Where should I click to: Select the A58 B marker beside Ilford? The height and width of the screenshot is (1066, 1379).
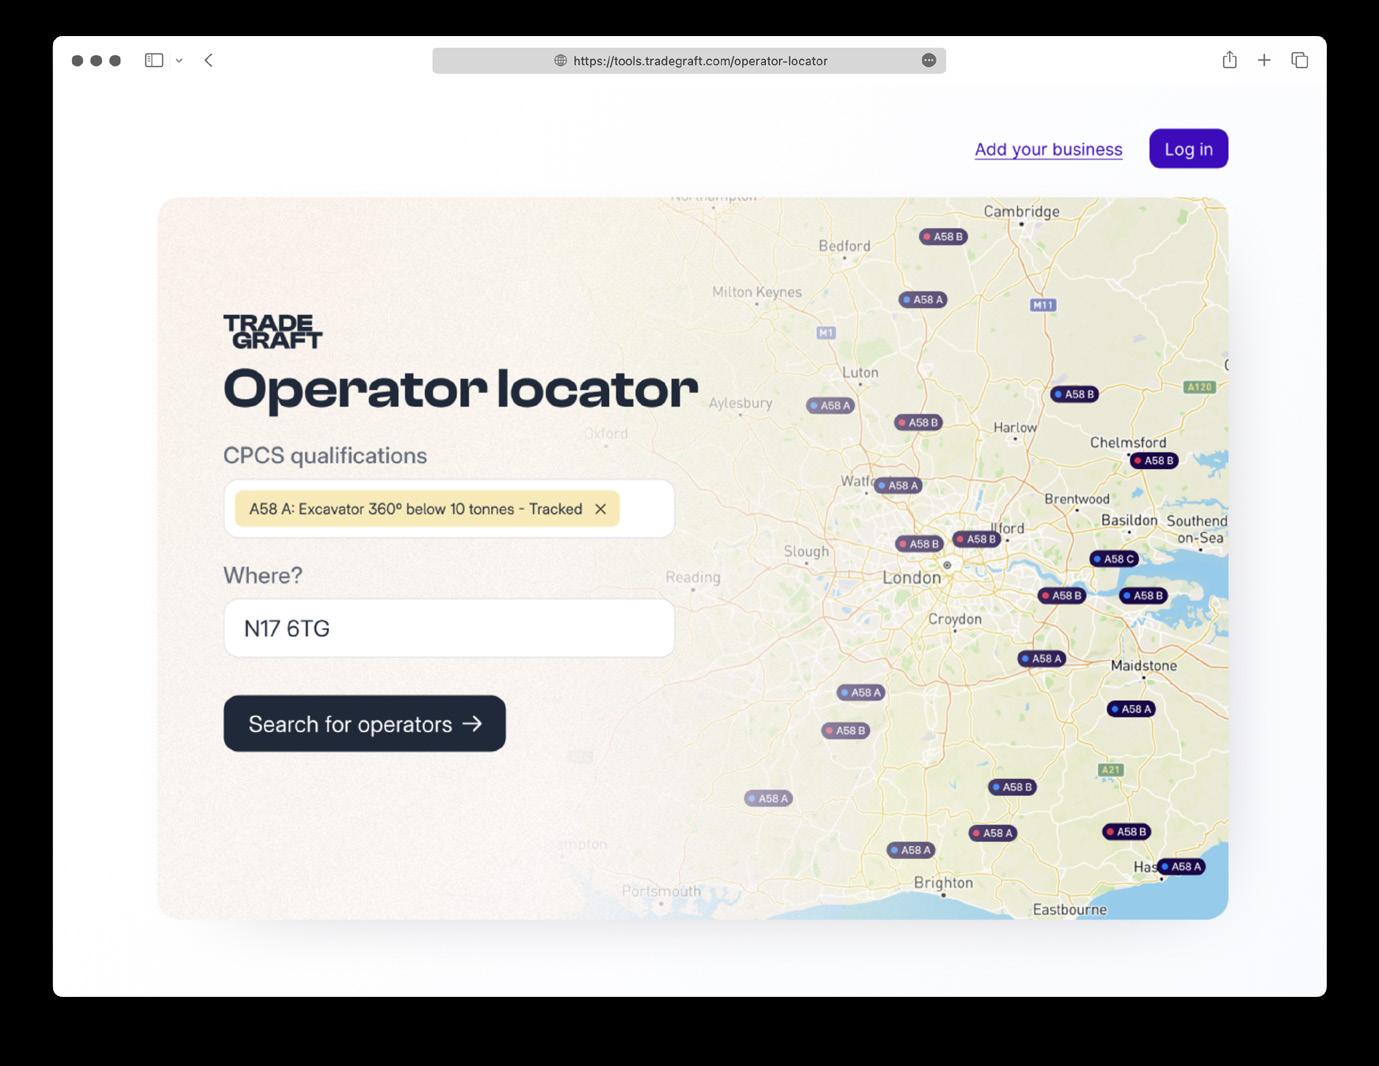(976, 539)
